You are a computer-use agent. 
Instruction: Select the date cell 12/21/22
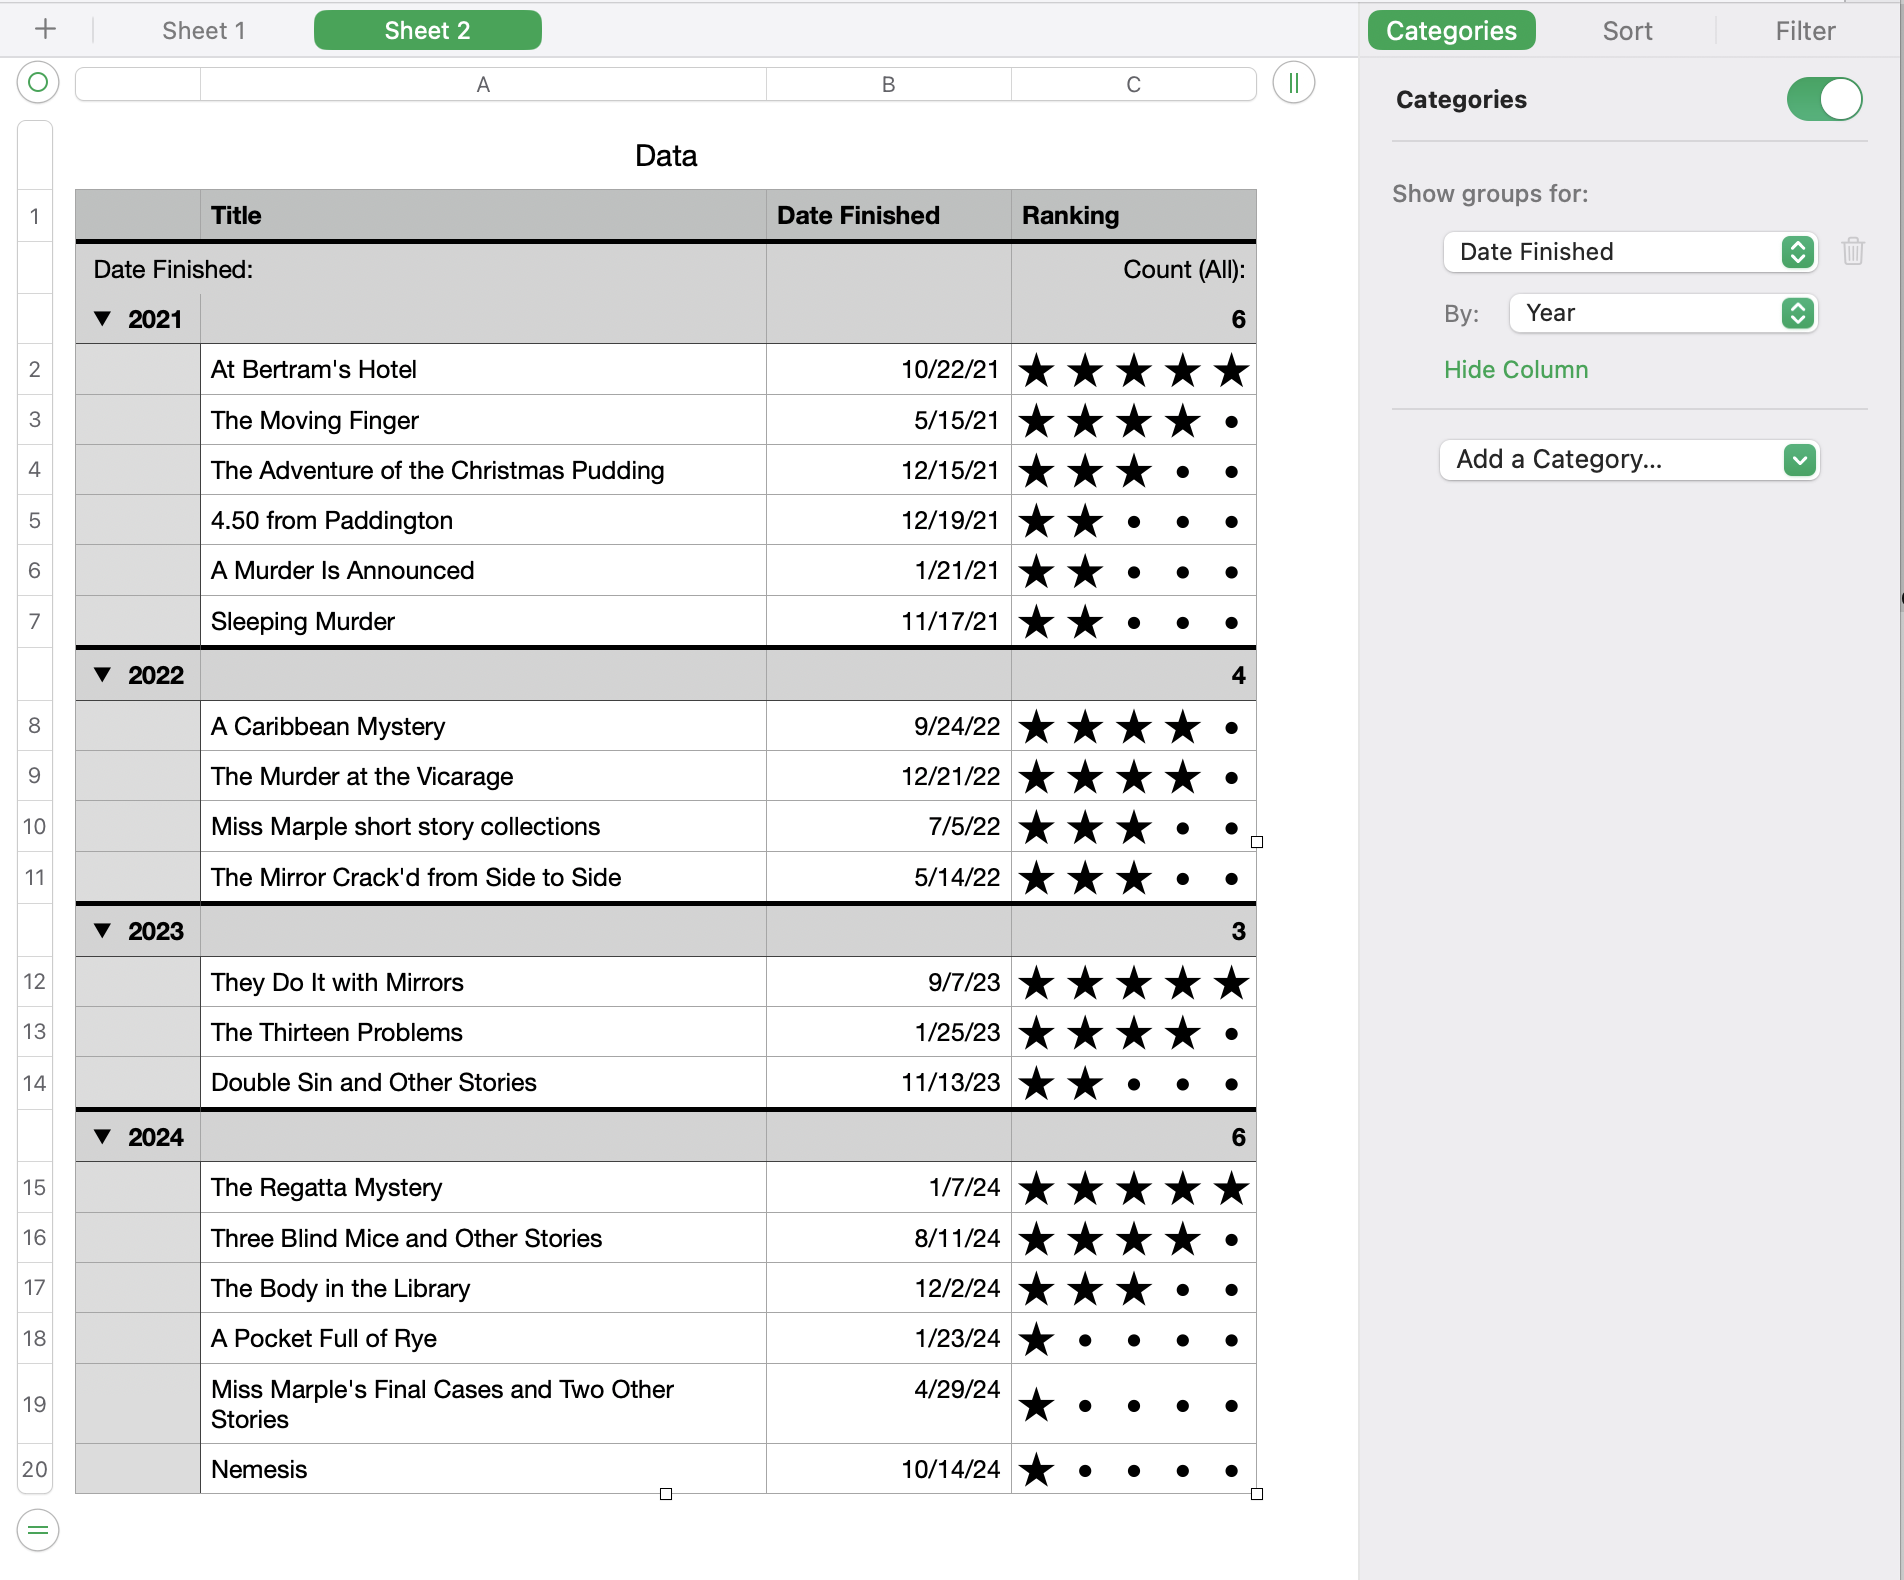888,776
